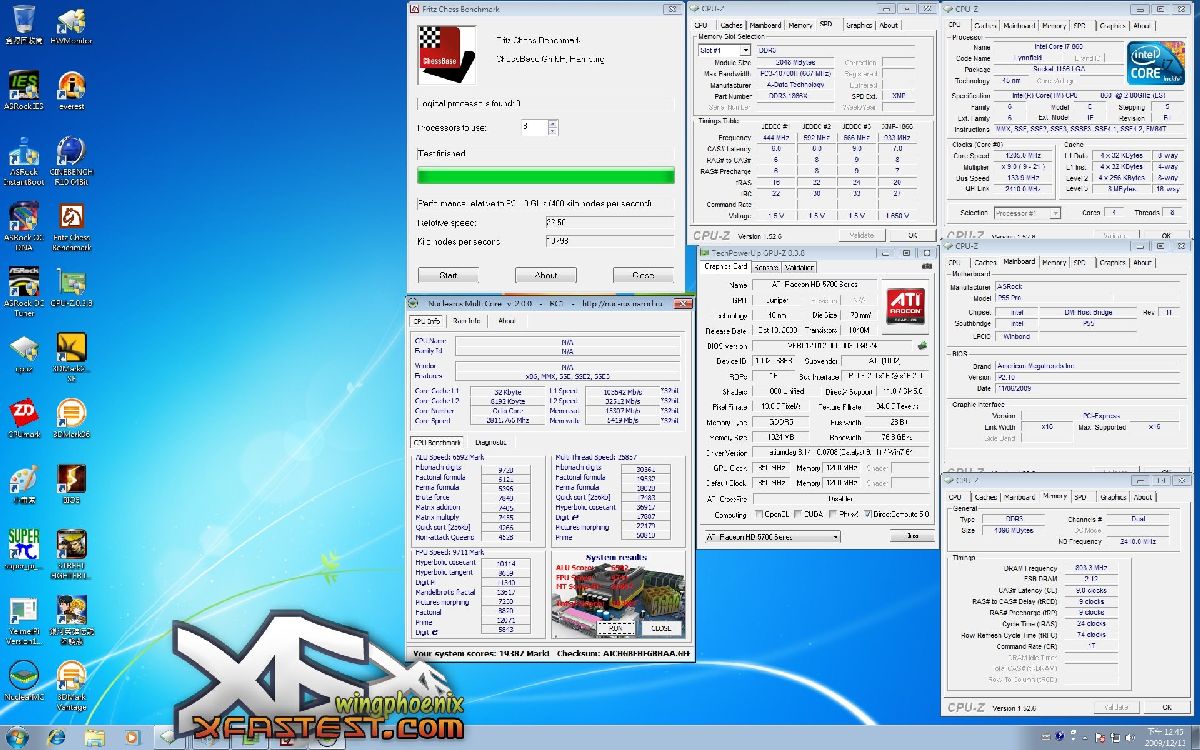This screenshot has height=750, width=1200.
Task: Switch to Caches tab in SPD CPU-Z window
Action: [x=731, y=25]
